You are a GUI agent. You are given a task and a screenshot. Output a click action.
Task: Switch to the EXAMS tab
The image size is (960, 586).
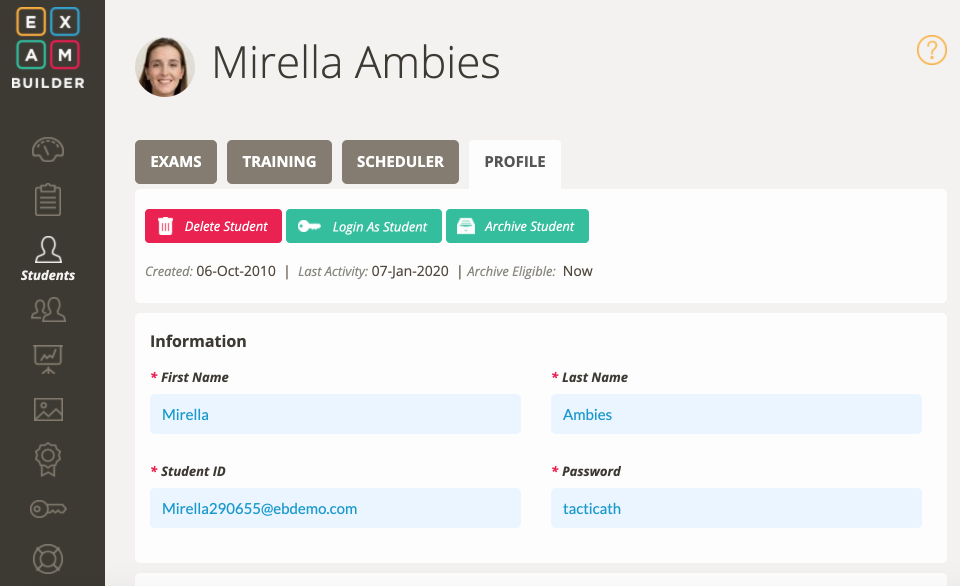175,161
